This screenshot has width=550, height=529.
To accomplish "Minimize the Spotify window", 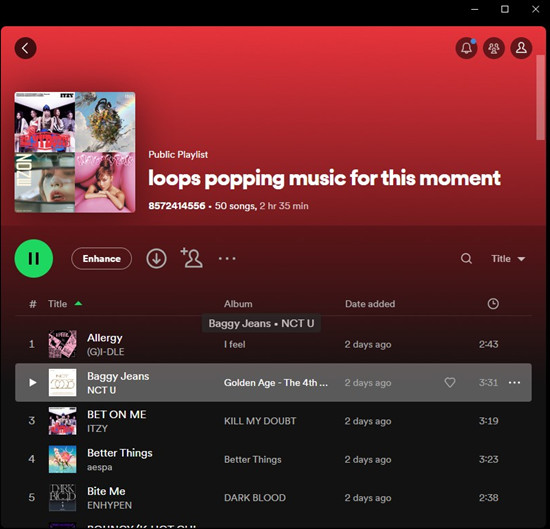I will (475, 9).
